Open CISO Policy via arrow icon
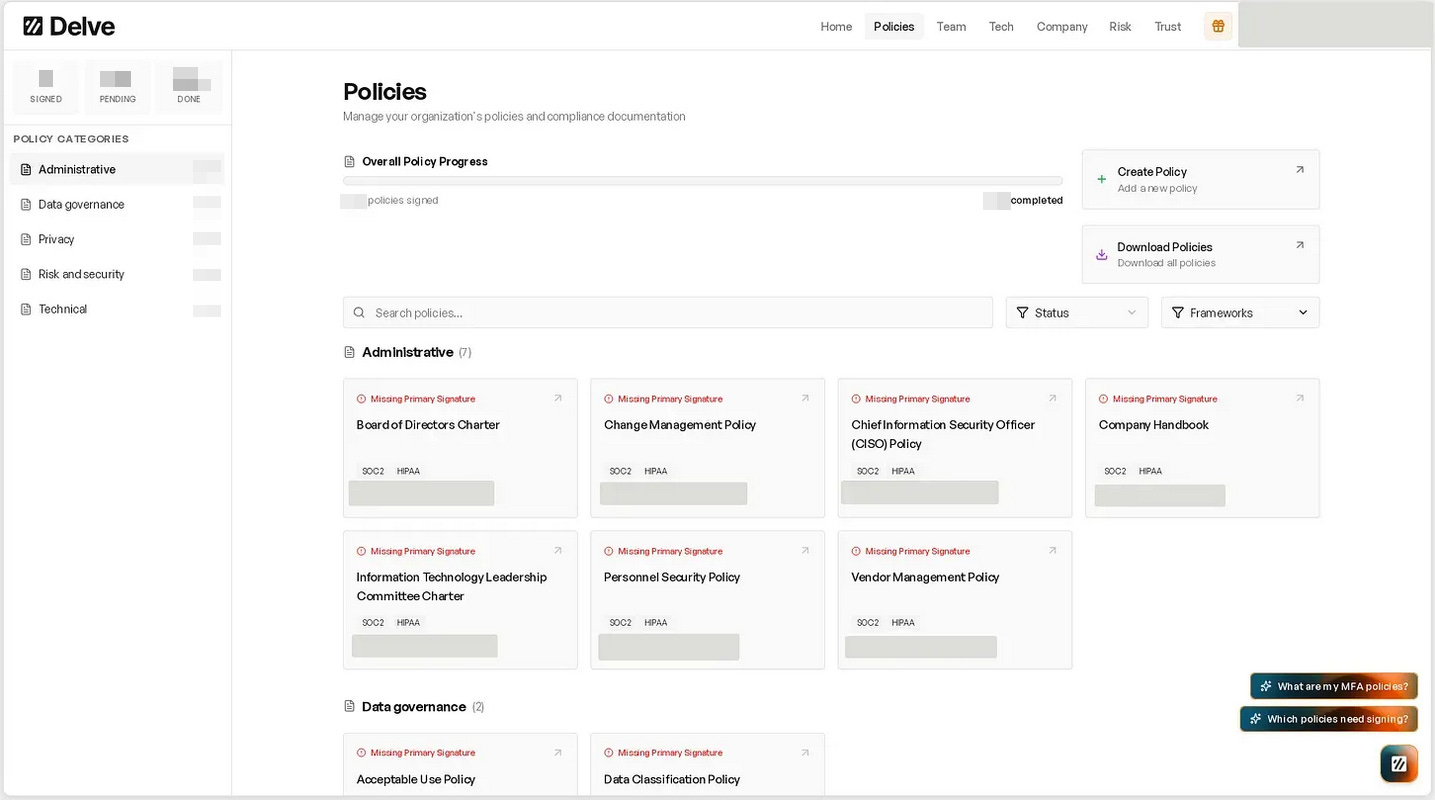 (1052, 398)
